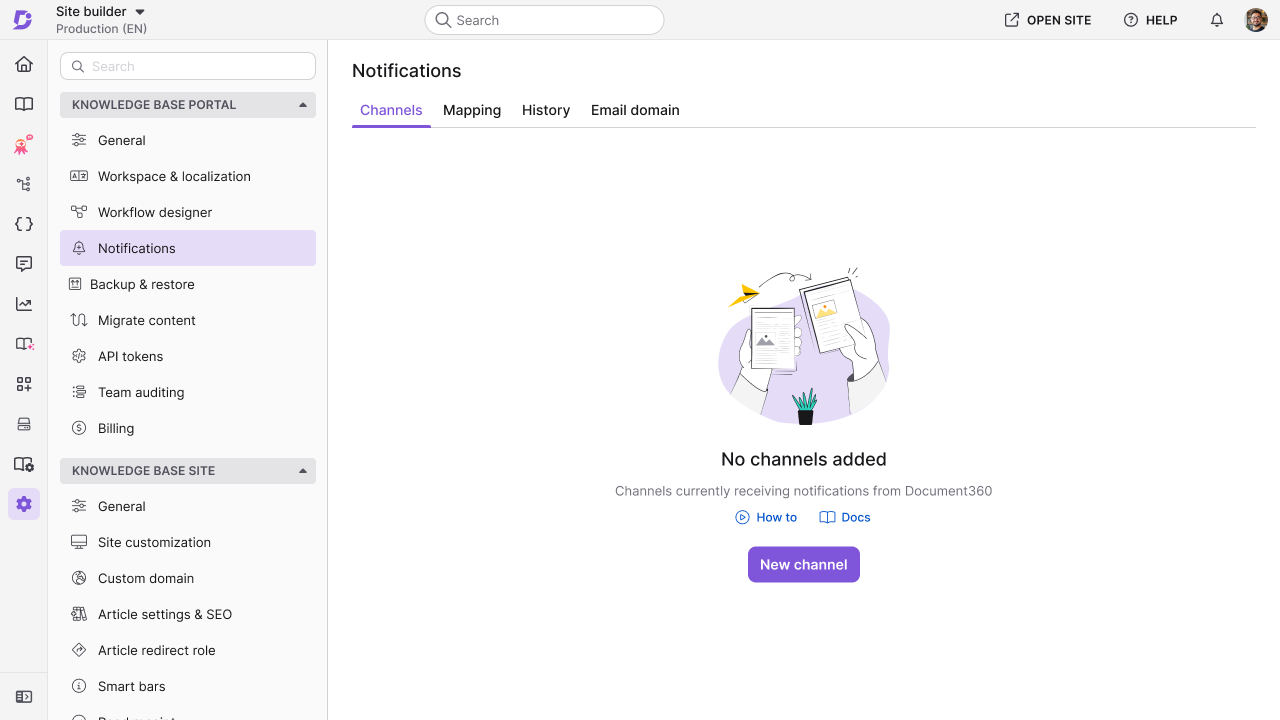Open the user profile avatar

coord(1256,20)
